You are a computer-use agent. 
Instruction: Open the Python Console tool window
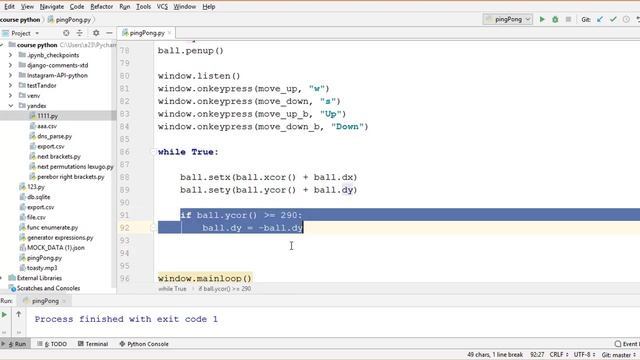(144, 344)
